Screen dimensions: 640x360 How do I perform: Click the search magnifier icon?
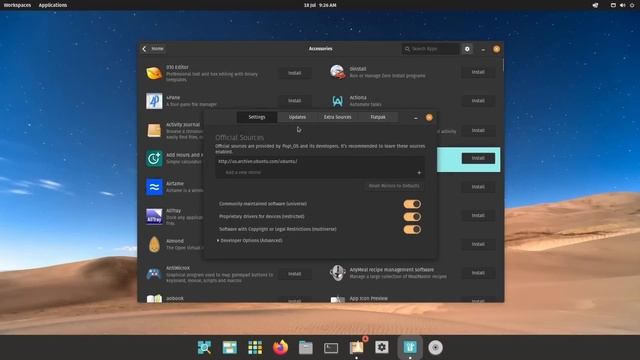407,49
